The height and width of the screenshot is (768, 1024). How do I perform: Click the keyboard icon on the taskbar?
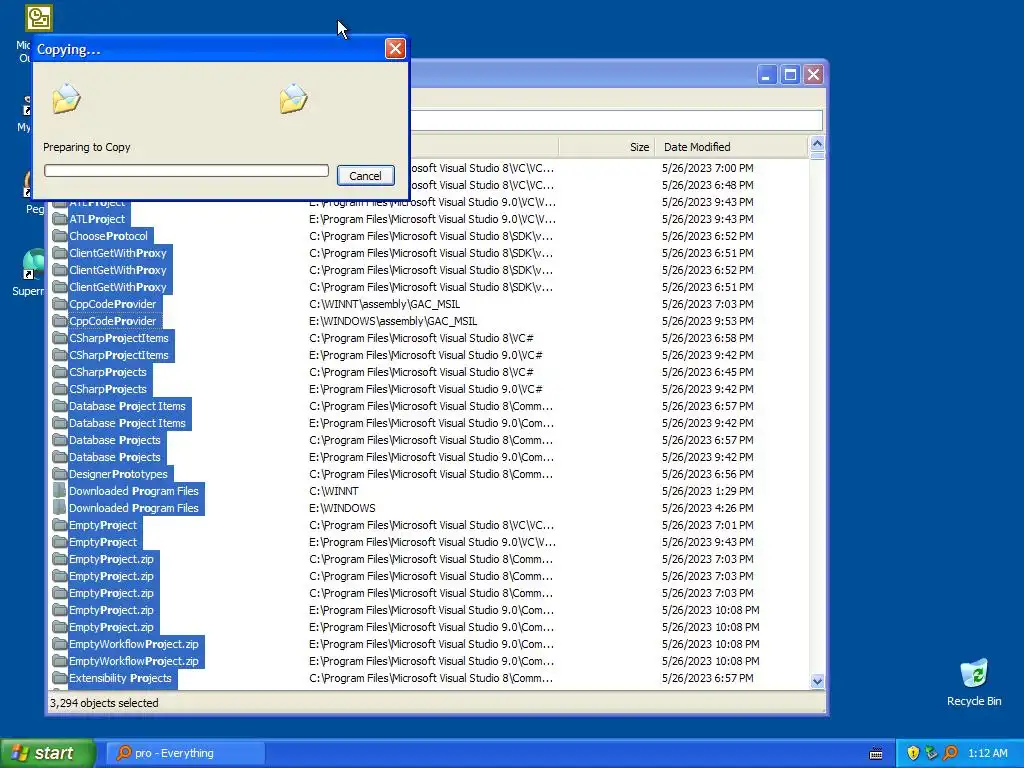[876, 754]
